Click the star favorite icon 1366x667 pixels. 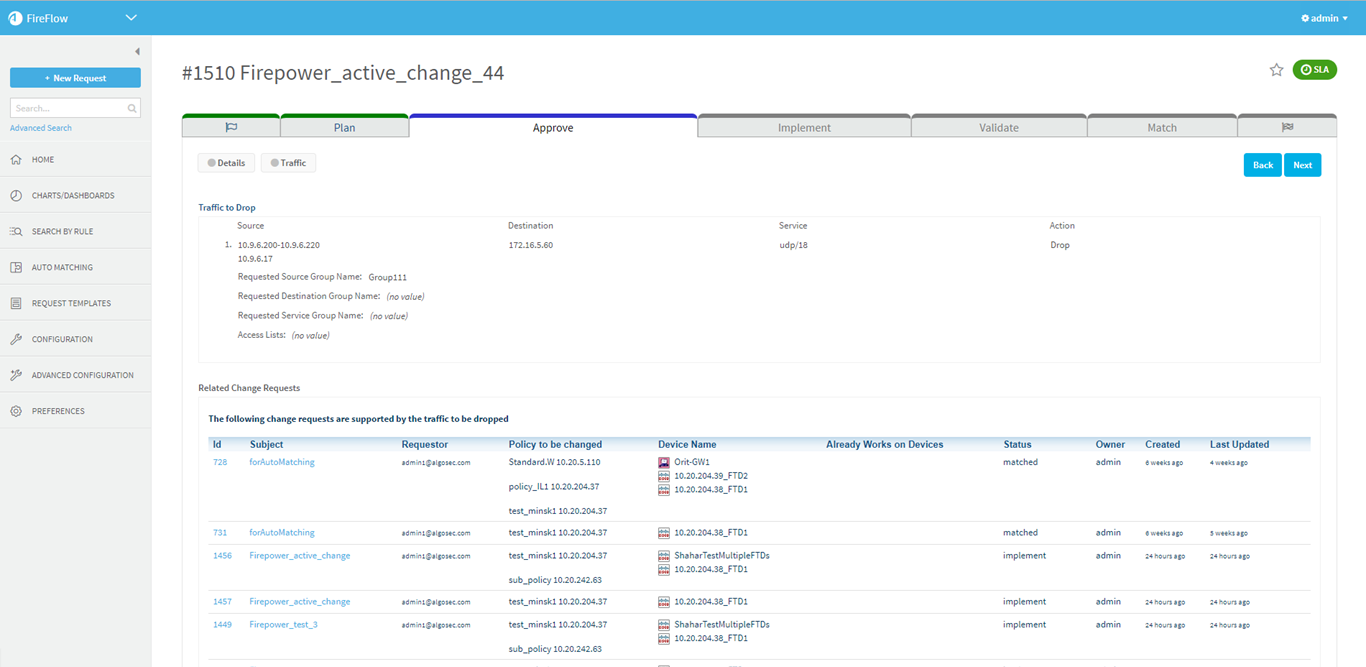coord(1276,70)
